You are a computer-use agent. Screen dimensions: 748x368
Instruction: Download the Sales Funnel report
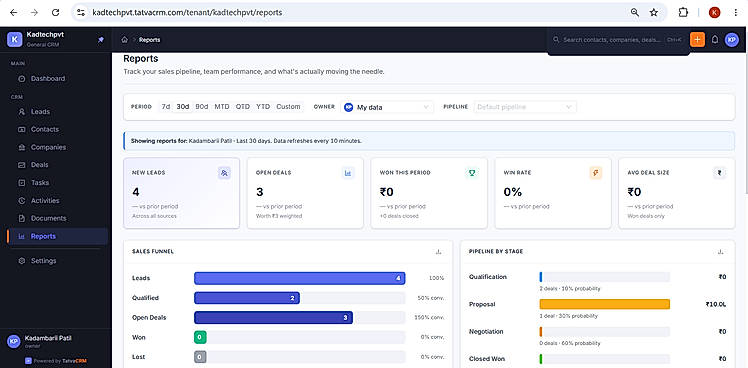point(438,252)
